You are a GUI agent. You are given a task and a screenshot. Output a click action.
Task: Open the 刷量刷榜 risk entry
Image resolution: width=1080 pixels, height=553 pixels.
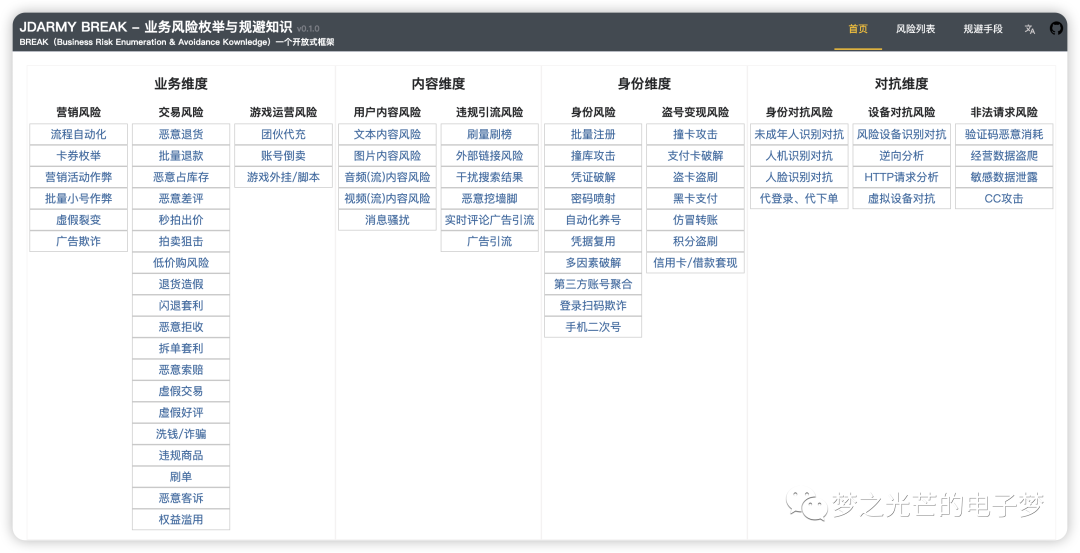click(489, 134)
